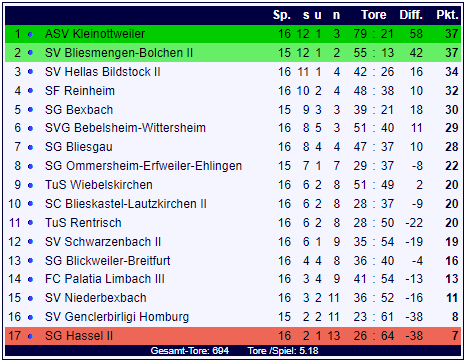This screenshot has height=362, width=468.
Task: Click the blue dot beside ASV Kleinottweiler
Action: [30, 34]
